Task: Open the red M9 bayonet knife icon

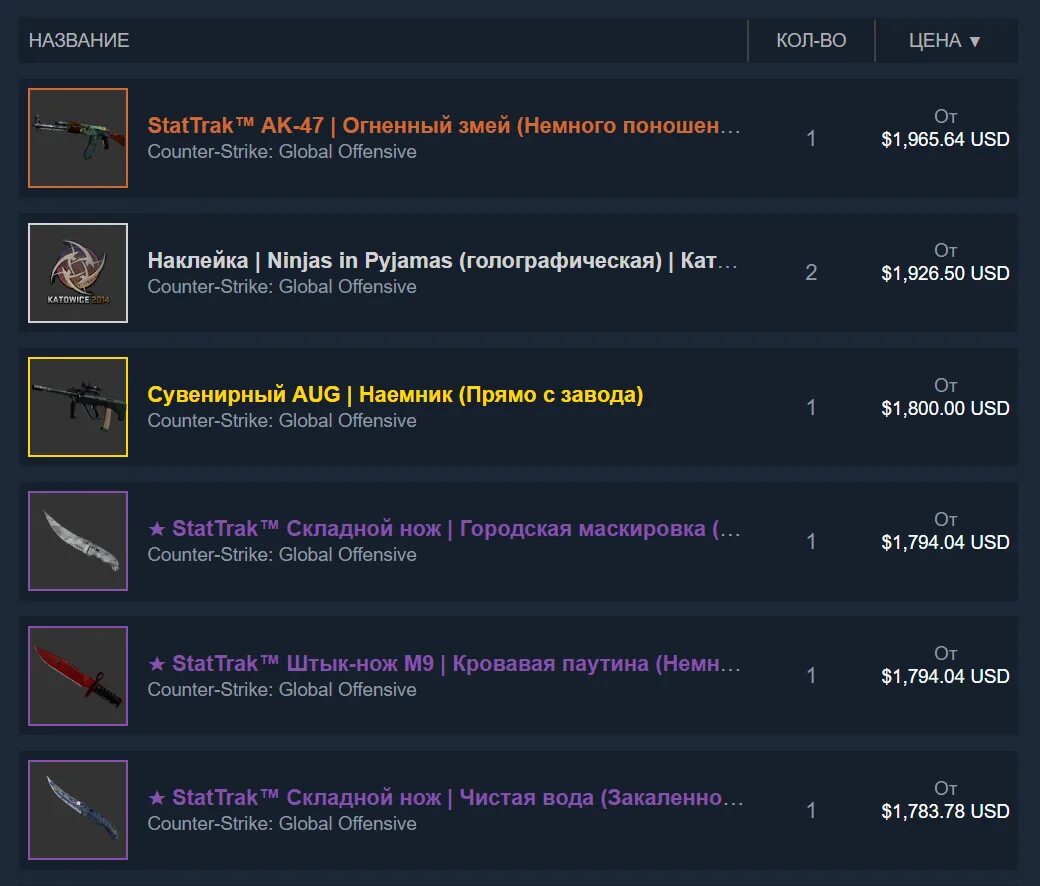Action: click(x=78, y=676)
